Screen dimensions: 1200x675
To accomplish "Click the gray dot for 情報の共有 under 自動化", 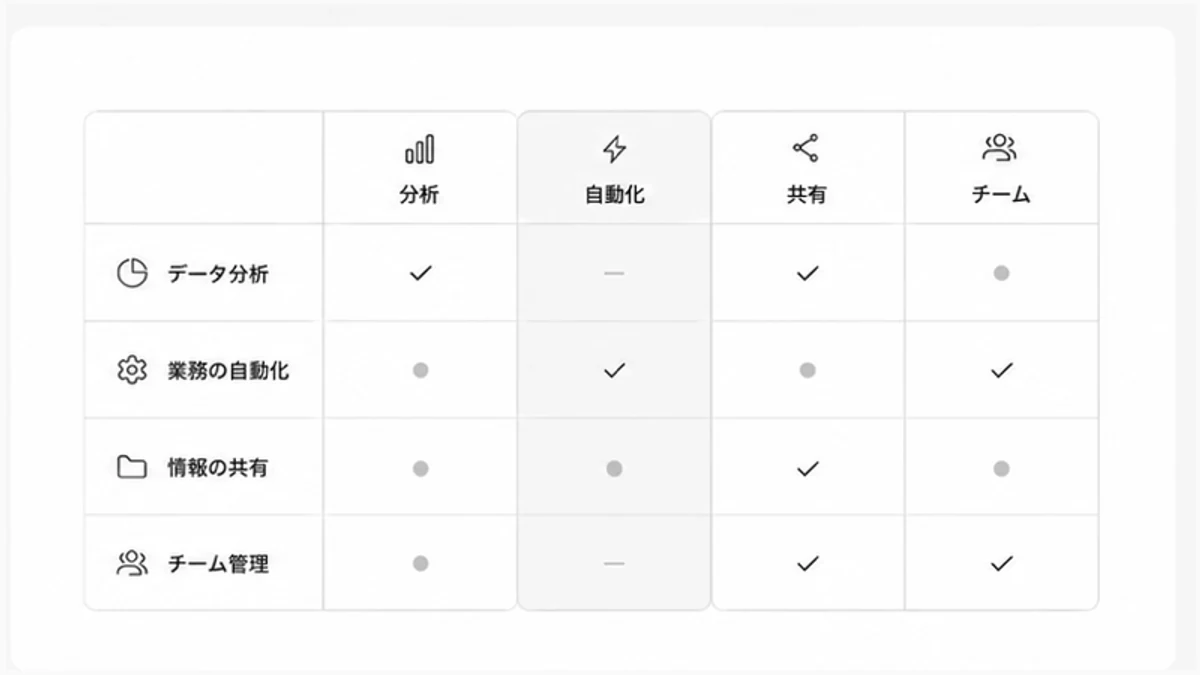I will pyautogui.click(x=614, y=468).
